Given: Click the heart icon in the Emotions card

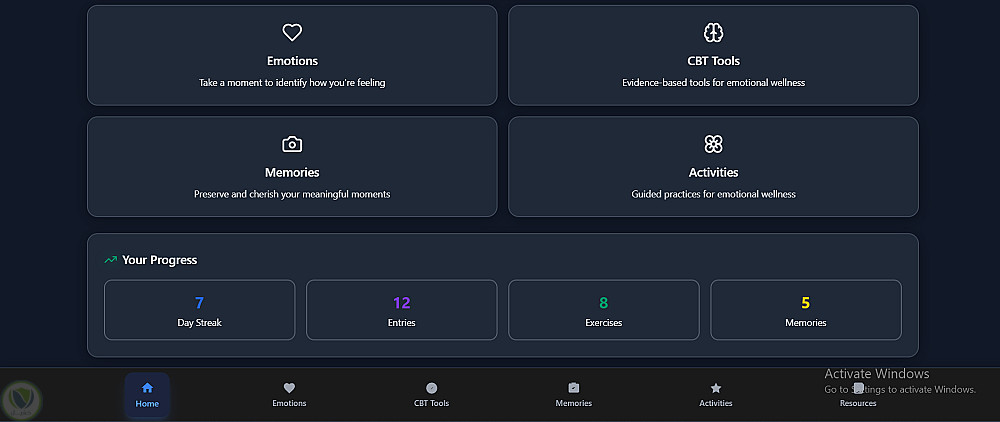Looking at the screenshot, I should click(x=292, y=33).
